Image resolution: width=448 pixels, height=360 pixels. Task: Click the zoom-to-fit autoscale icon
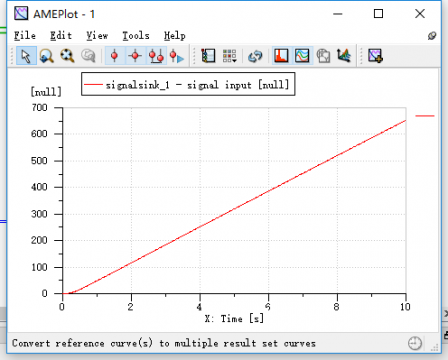(67, 56)
